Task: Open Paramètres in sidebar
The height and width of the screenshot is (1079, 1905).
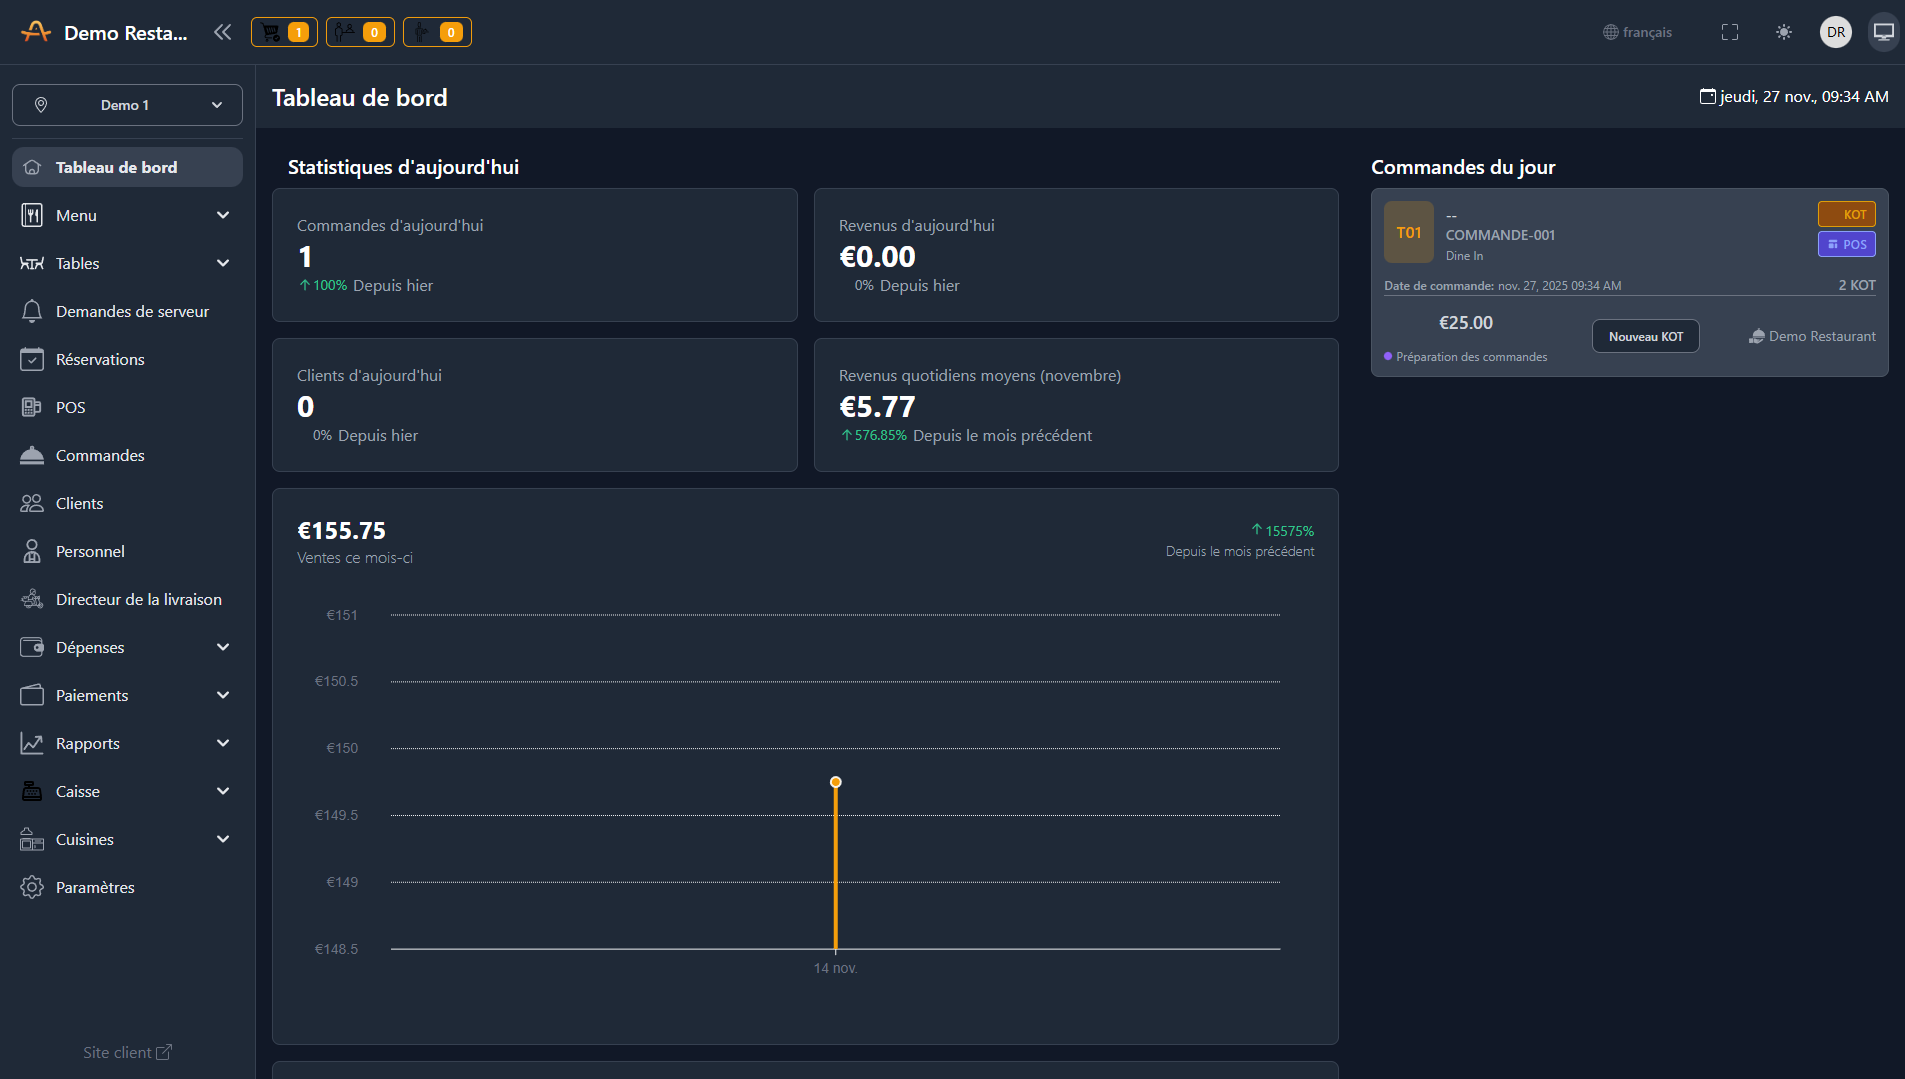Action: tap(95, 887)
